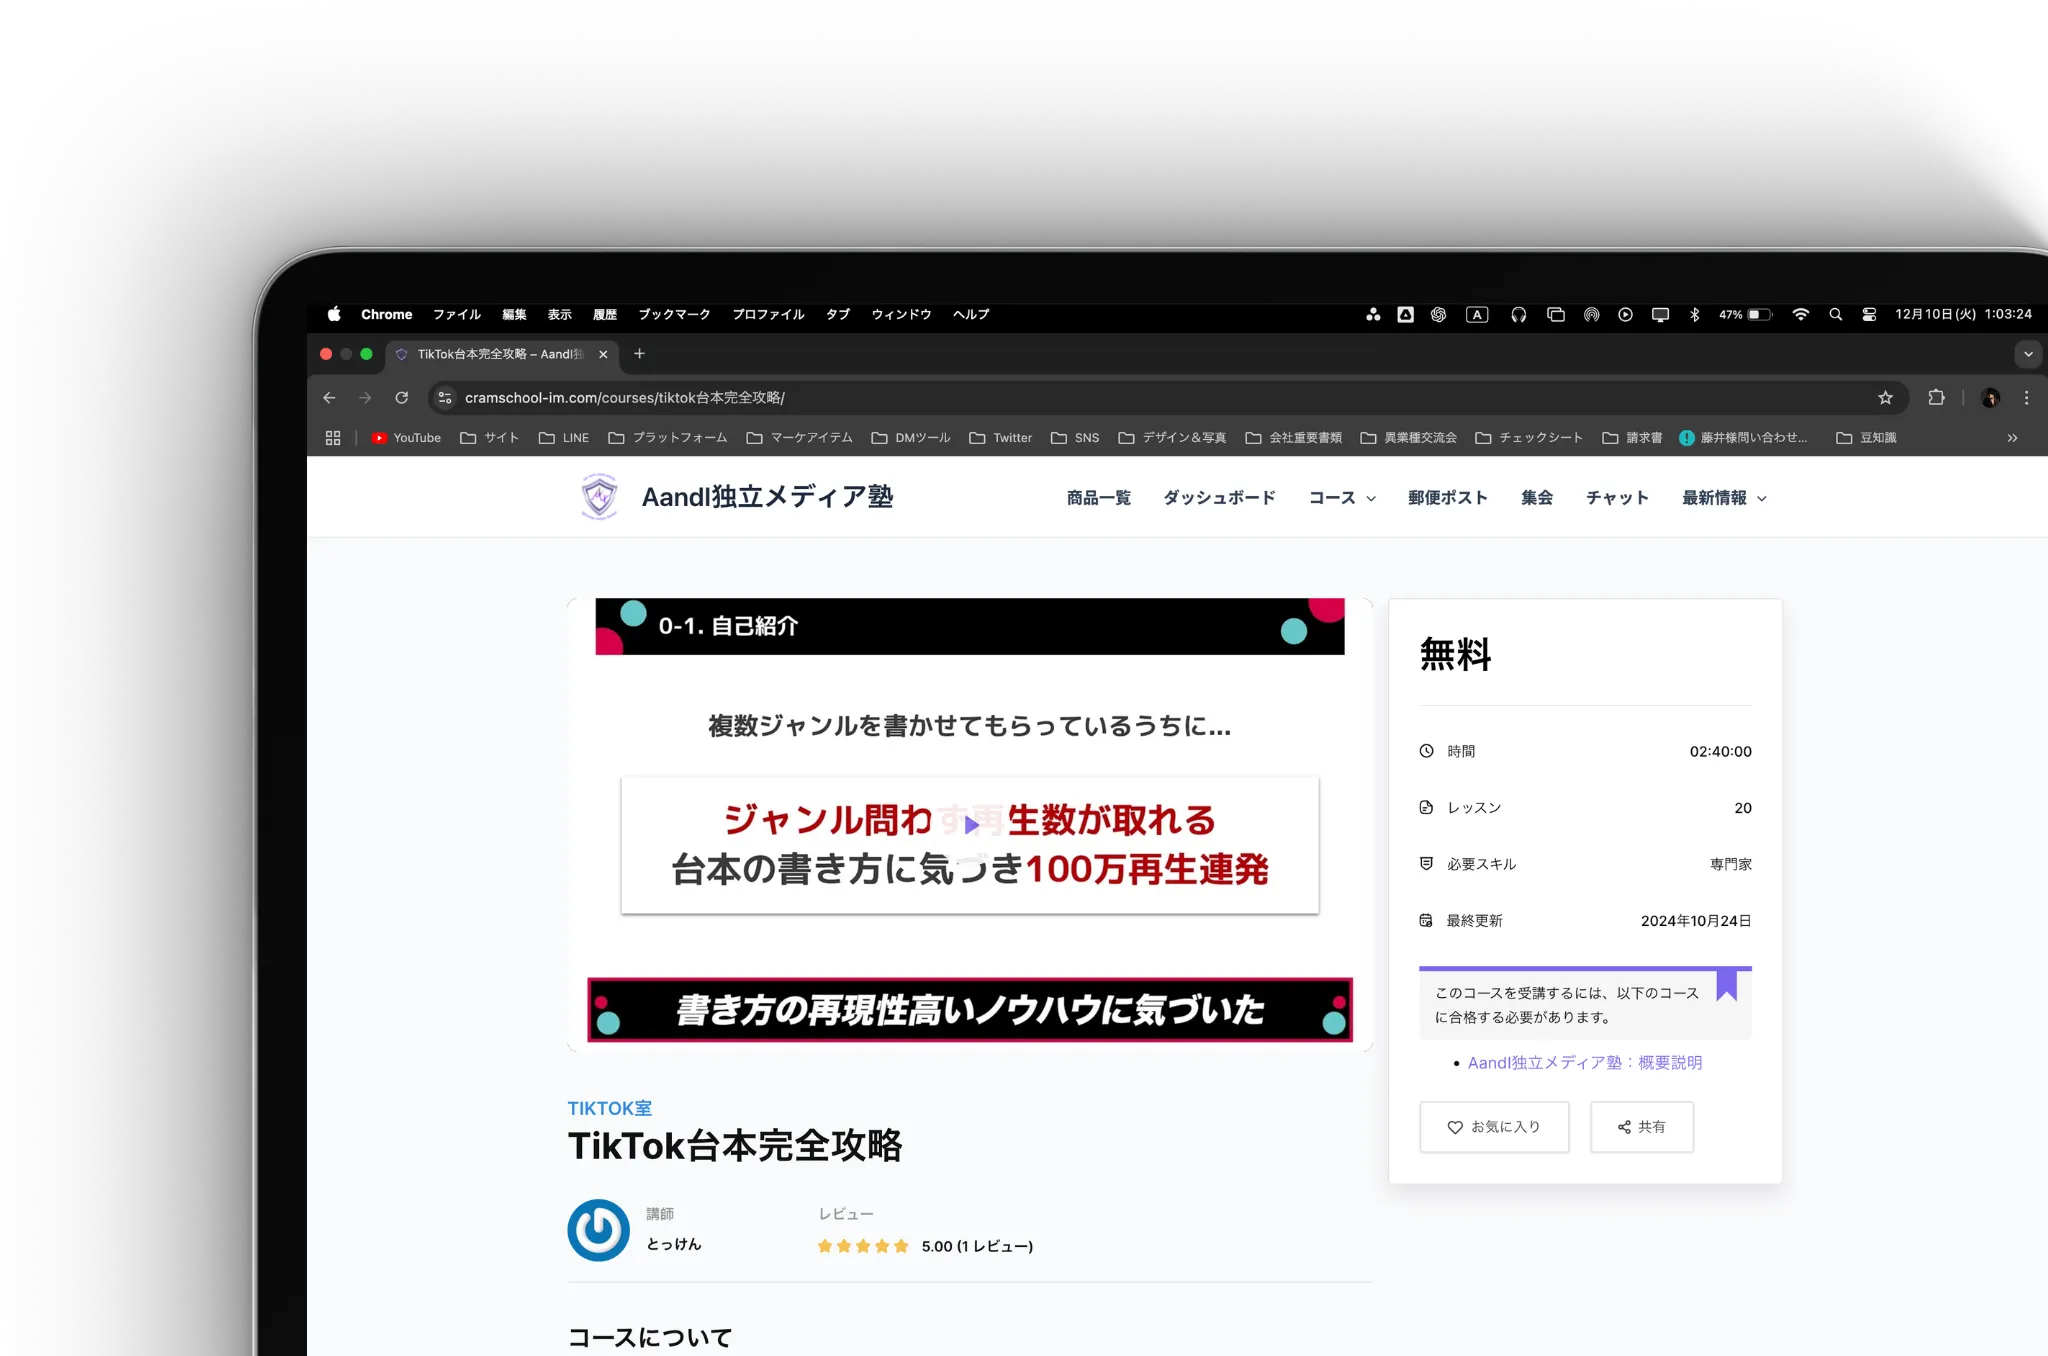Close the TikTok台本完全攻略 tab

click(603, 354)
